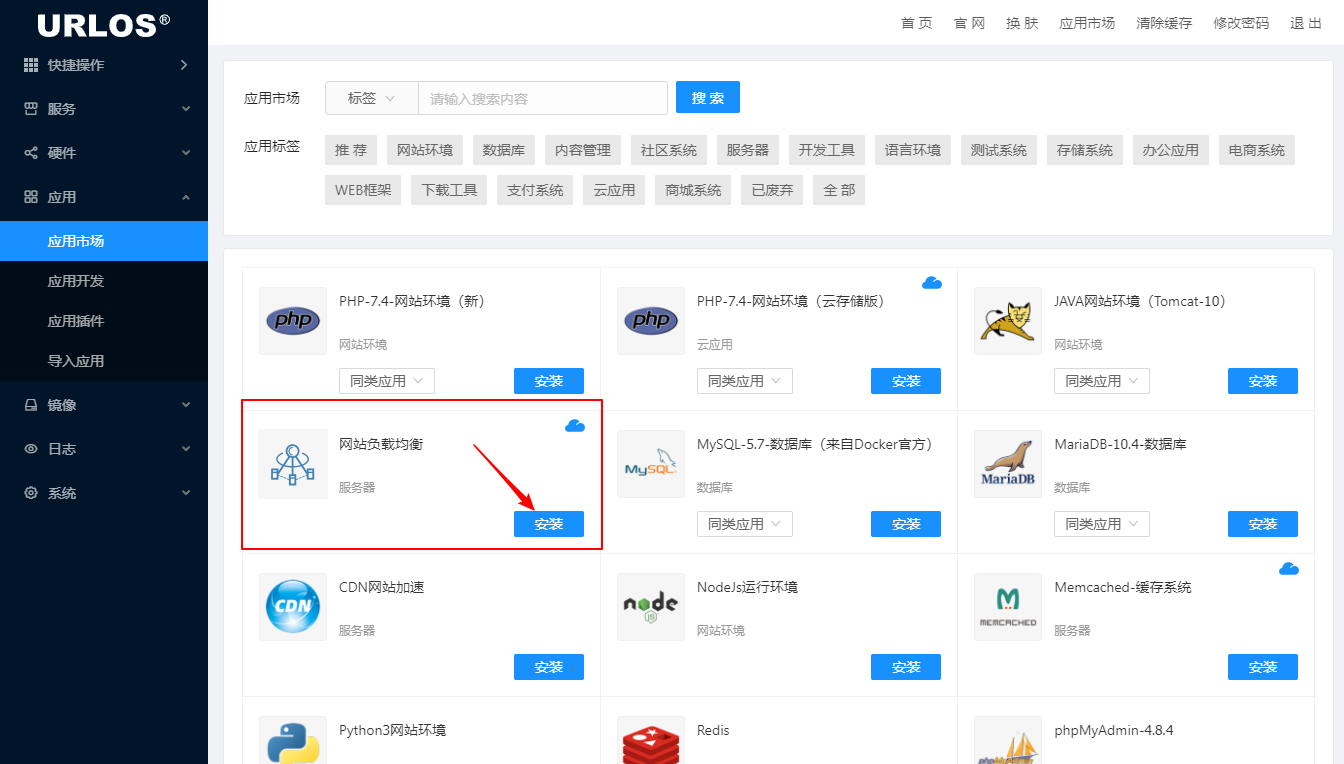
Task: Filter by the 全部 tag
Action: (839, 190)
